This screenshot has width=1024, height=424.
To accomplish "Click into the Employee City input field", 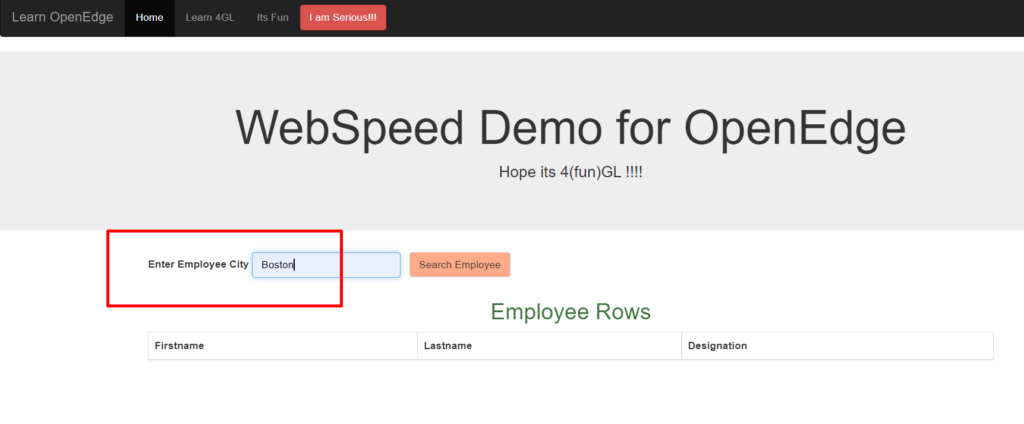I will tap(340, 265).
